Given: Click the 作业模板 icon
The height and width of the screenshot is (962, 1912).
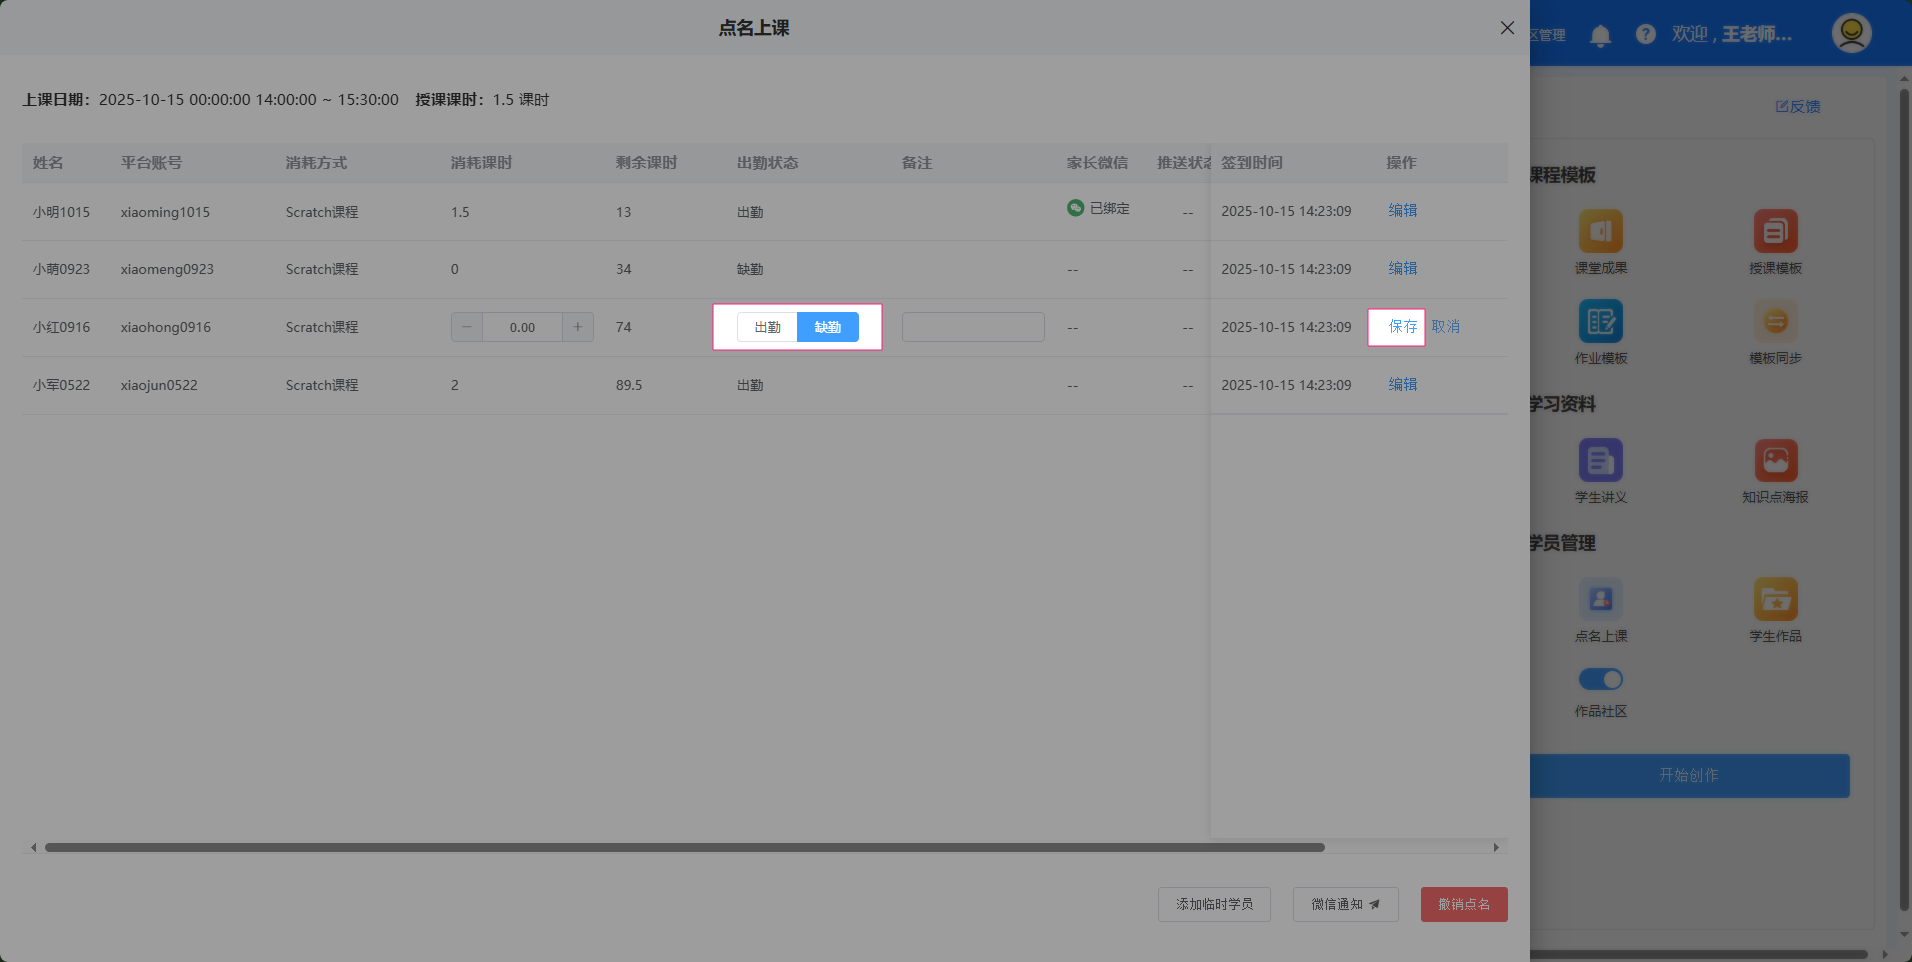Looking at the screenshot, I should 1600,322.
